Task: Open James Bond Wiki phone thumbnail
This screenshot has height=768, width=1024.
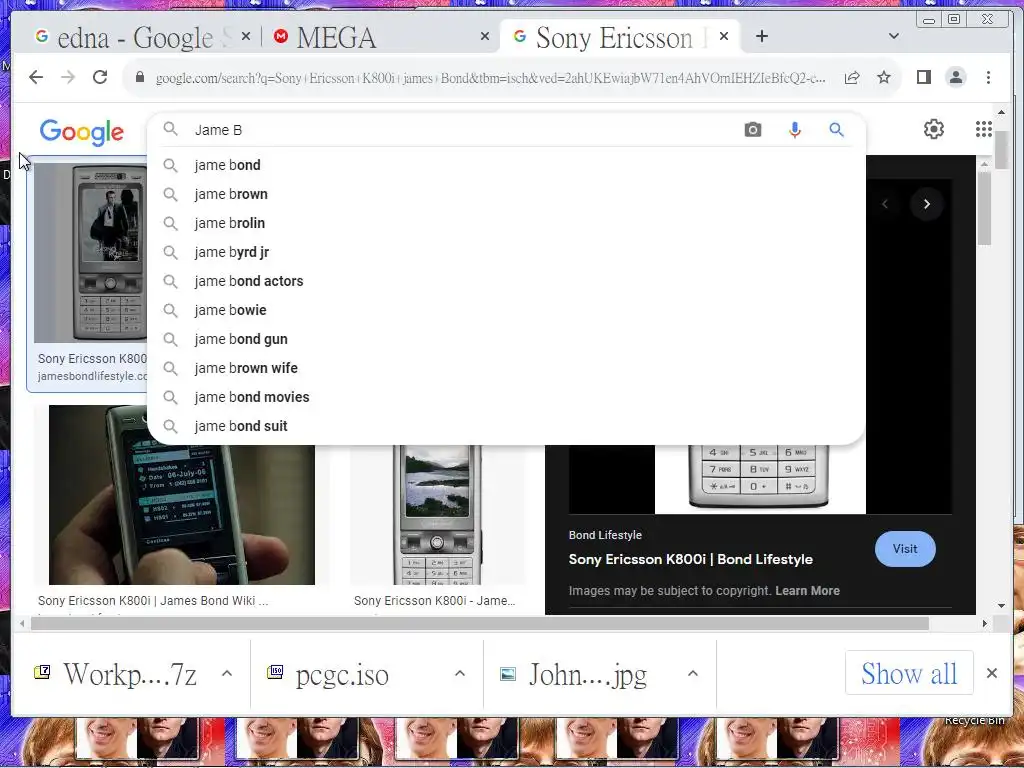Action: pos(182,494)
